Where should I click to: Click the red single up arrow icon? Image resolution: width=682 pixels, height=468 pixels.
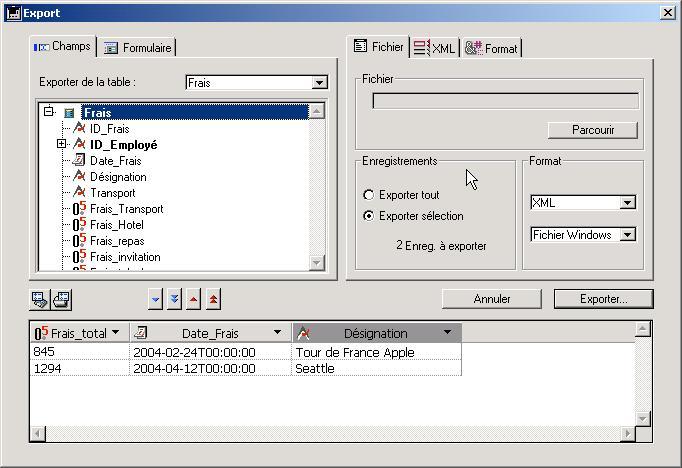click(194, 299)
